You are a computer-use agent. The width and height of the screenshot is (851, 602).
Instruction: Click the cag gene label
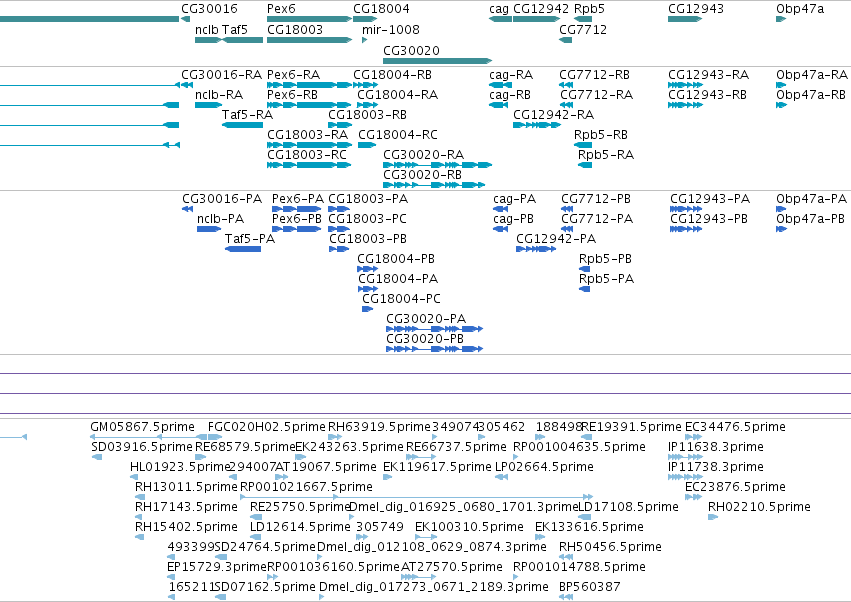pyautogui.click(x=499, y=9)
